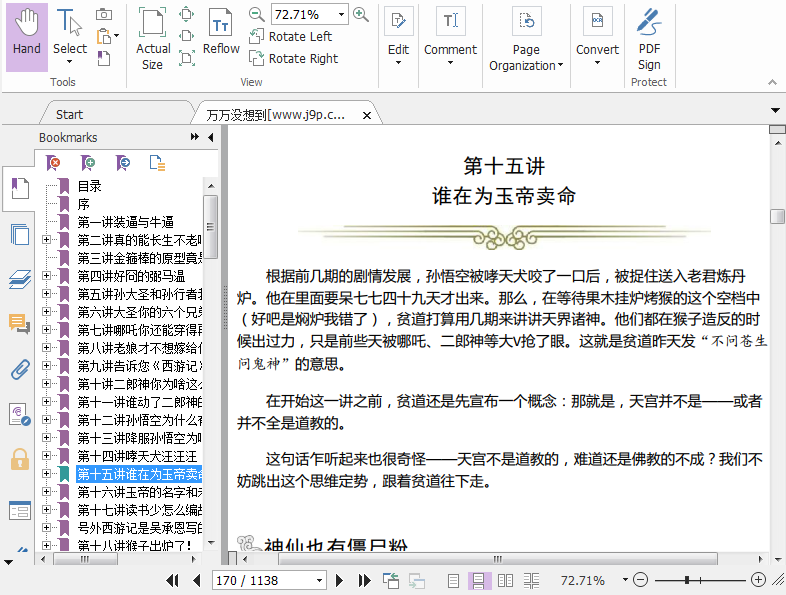Open the Page Organization menu

[526, 40]
